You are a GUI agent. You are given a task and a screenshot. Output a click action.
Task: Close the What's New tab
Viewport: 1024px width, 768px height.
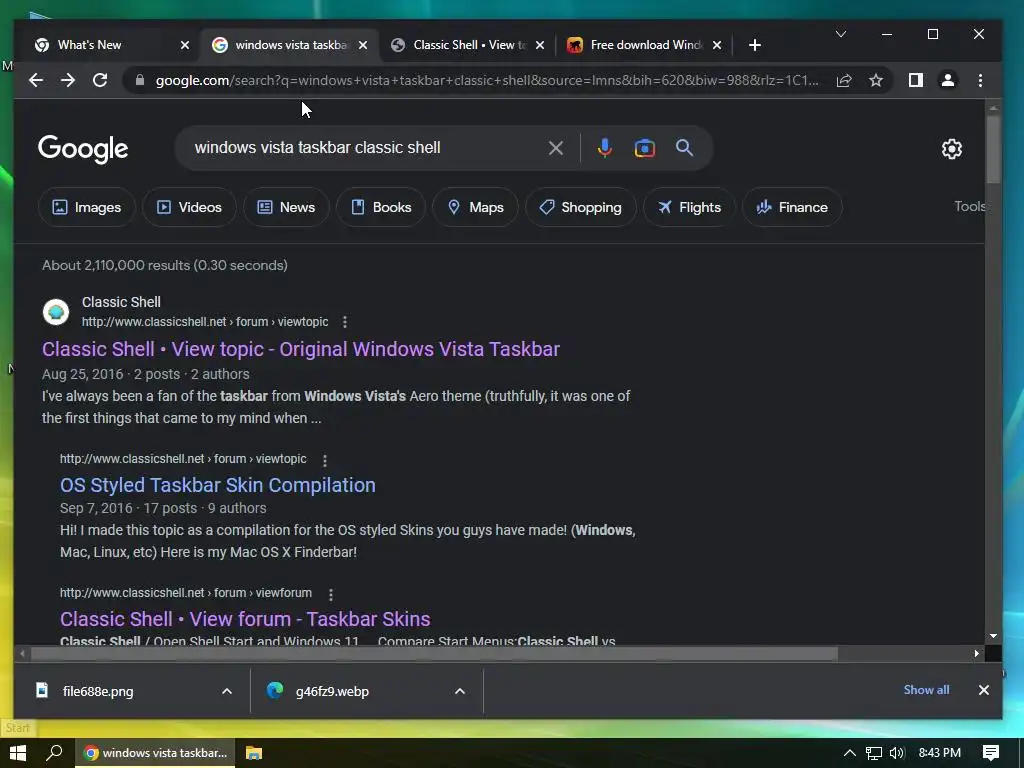185,45
